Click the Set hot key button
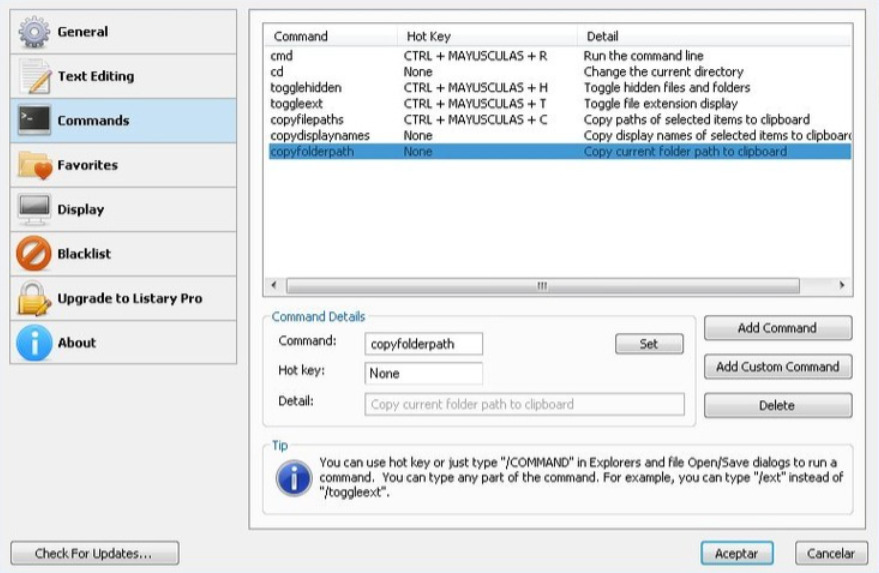This screenshot has width=879, height=573. pos(649,344)
